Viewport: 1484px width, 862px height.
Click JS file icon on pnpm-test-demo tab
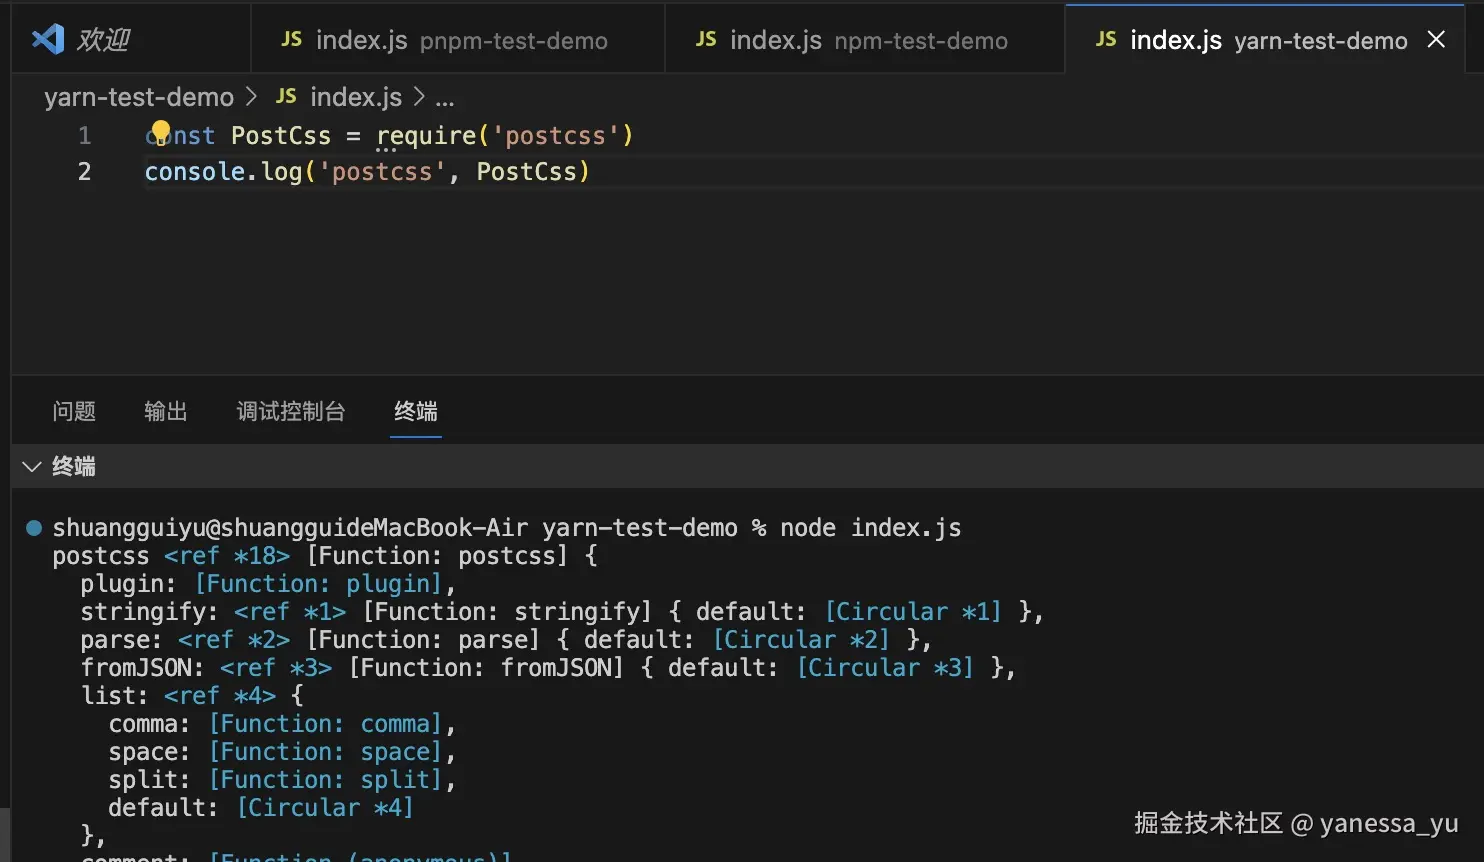coord(291,39)
